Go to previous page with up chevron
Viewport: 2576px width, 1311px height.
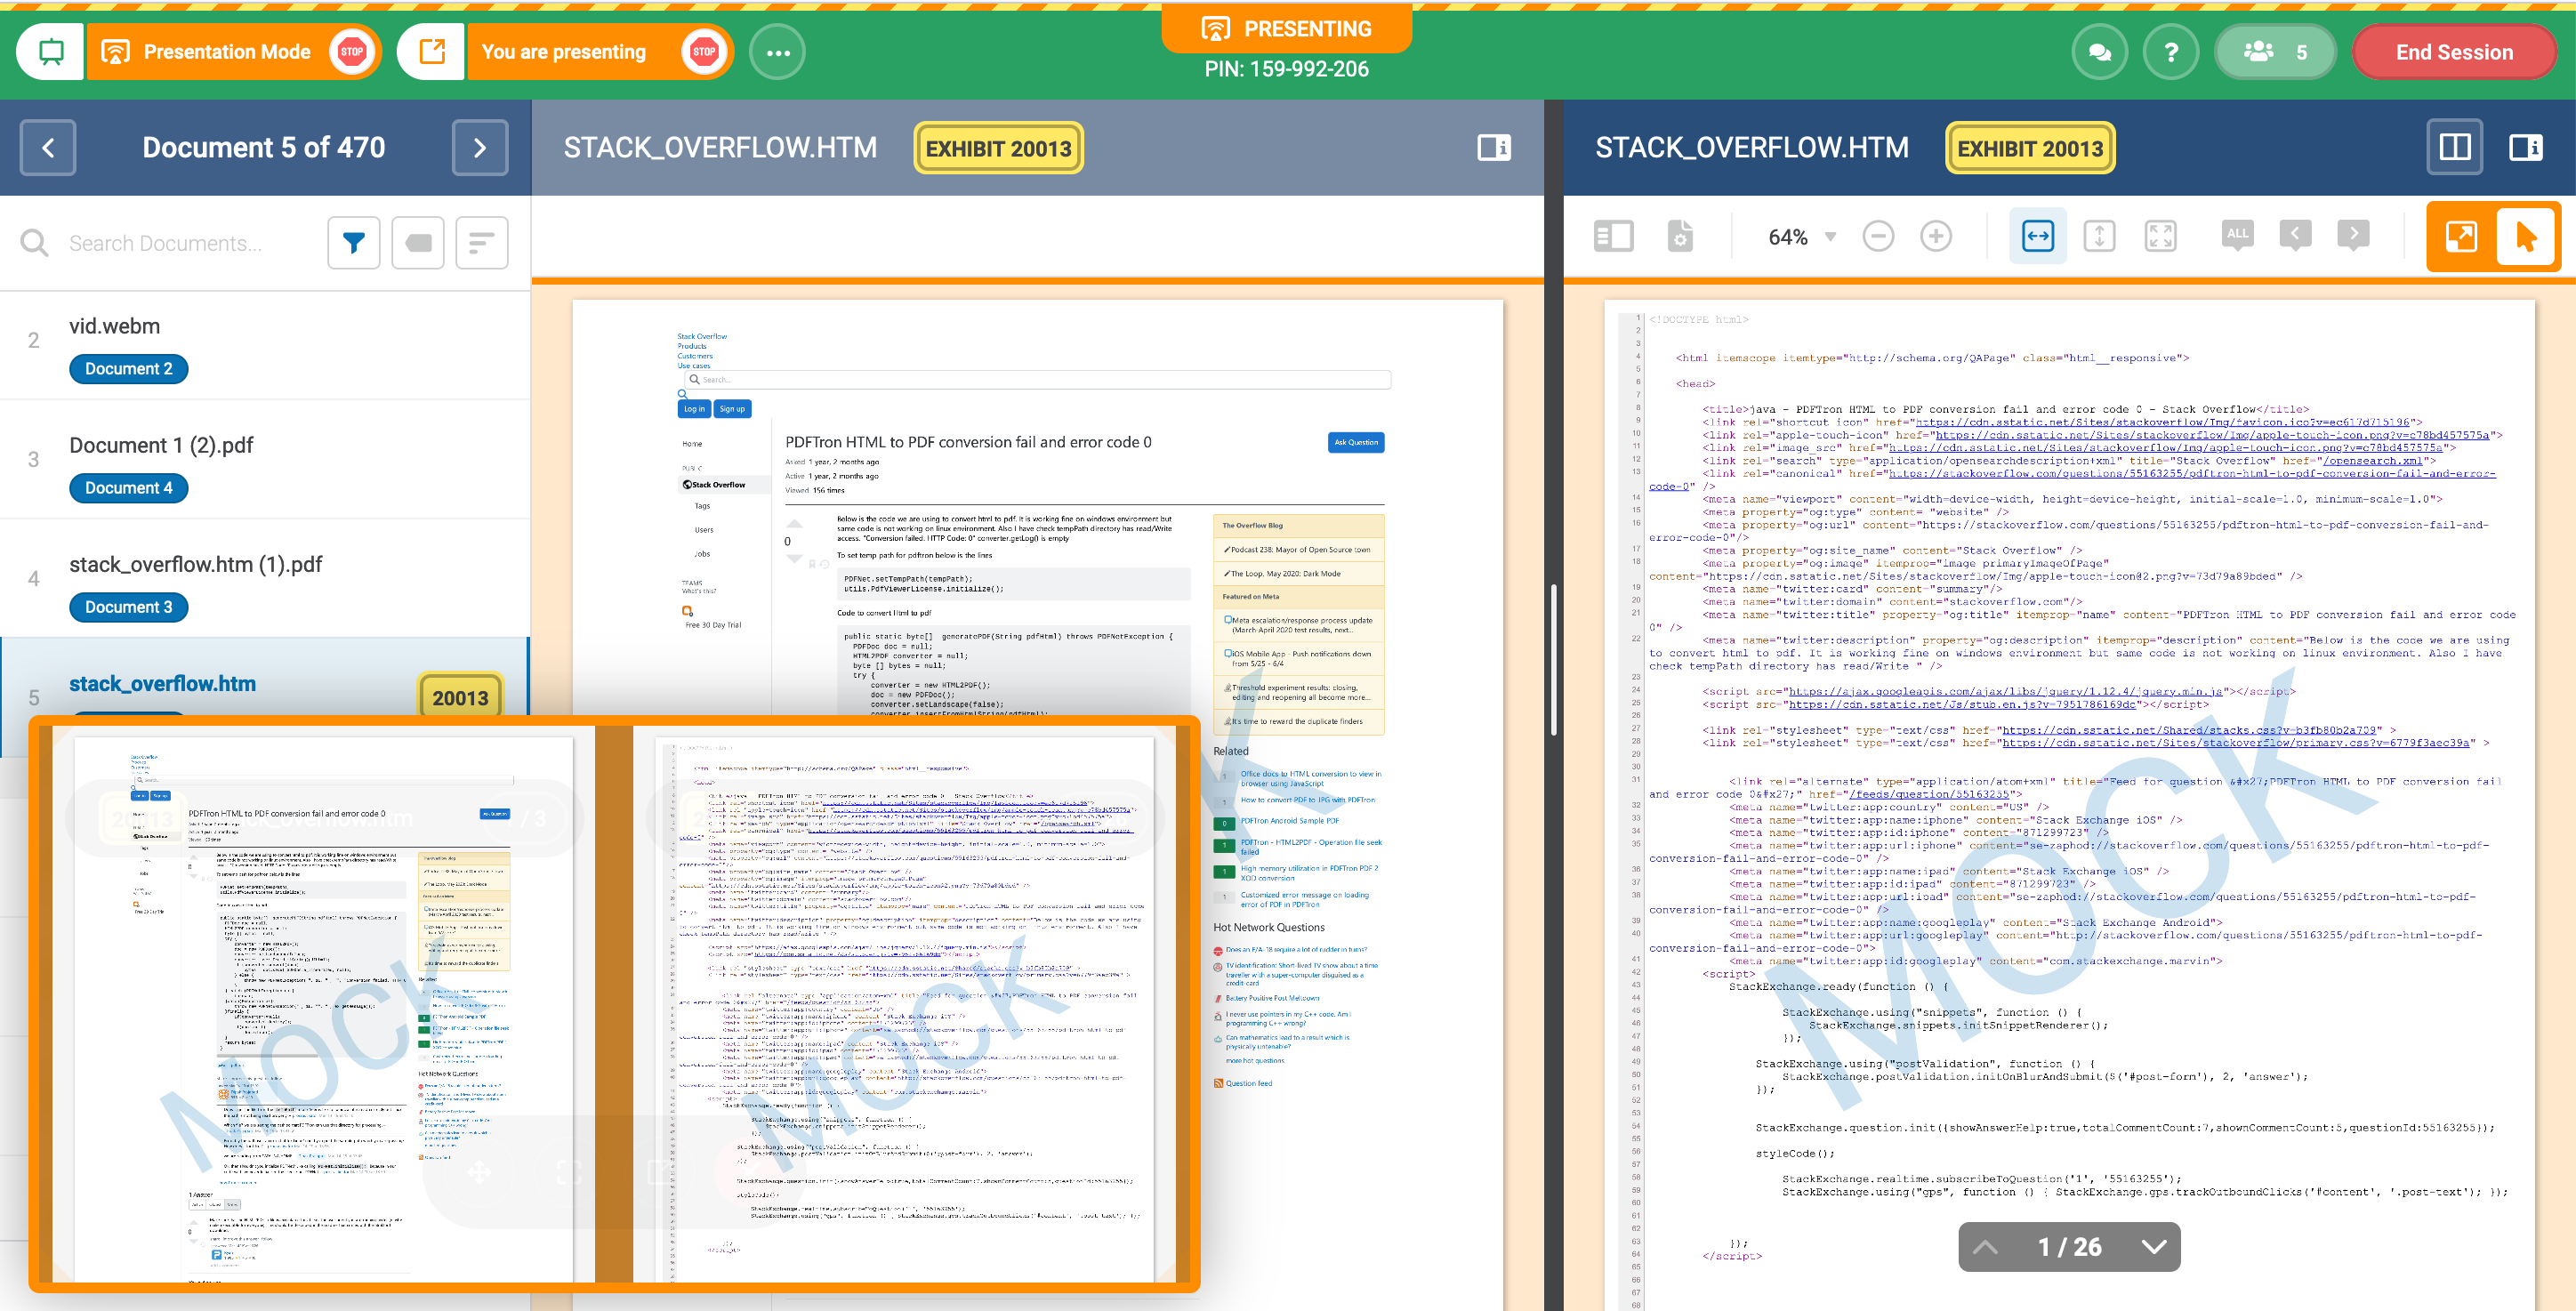(x=1986, y=1247)
